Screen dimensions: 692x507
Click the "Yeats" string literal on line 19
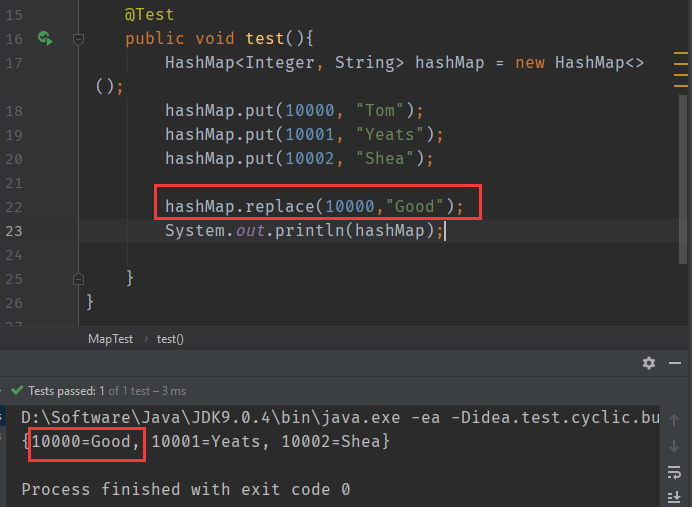[389, 134]
